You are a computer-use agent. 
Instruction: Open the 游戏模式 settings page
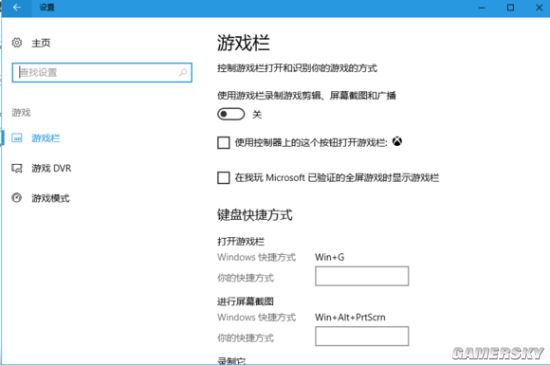click(51, 198)
